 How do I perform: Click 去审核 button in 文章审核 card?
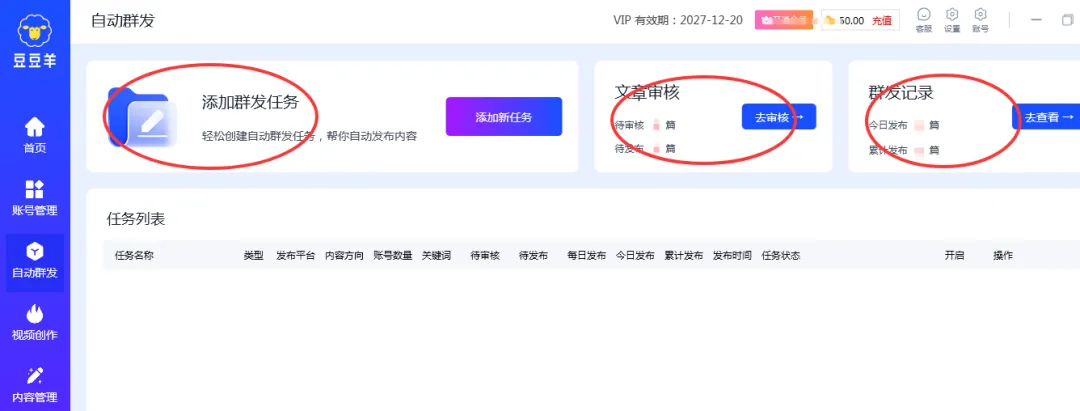click(x=778, y=117)
